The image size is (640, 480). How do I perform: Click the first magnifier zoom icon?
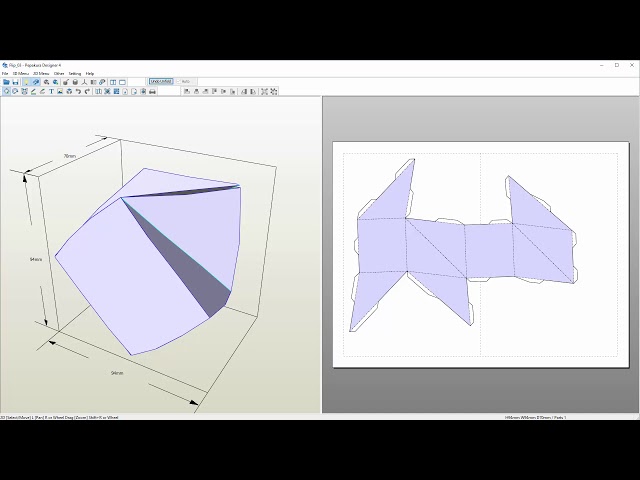[x=47, y=82]
